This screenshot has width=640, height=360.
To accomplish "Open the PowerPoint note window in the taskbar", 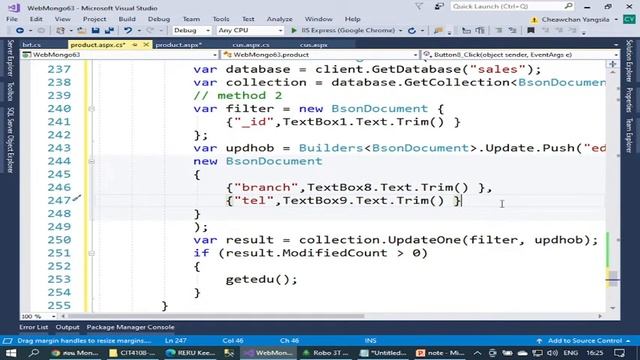I will click(x=440, y=353).
